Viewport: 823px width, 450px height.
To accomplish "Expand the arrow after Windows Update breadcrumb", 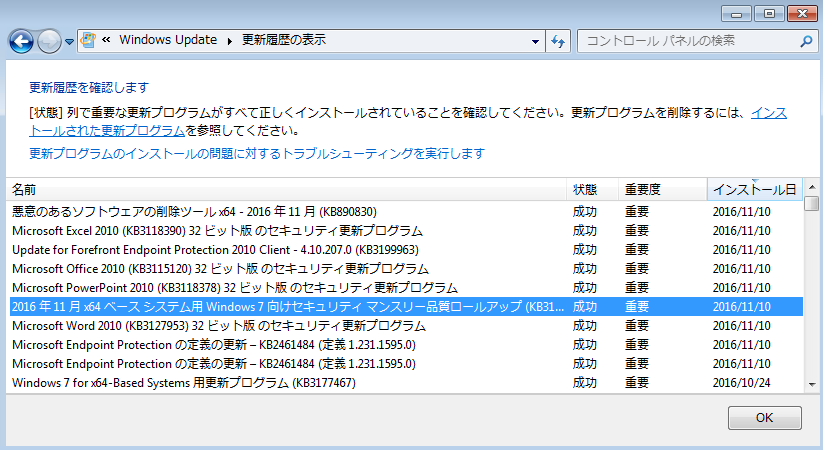I will [x=229, y=41].
